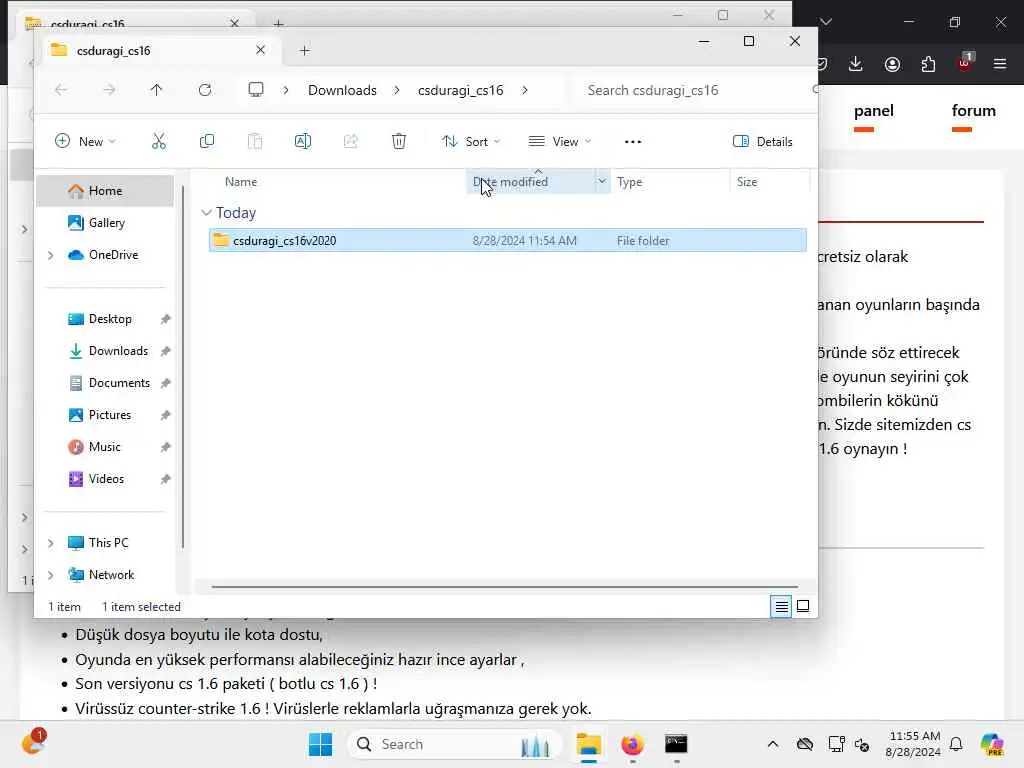Expand the Network tree node
The height and width of the screenshot is (768, 1024).
(50, 575)
